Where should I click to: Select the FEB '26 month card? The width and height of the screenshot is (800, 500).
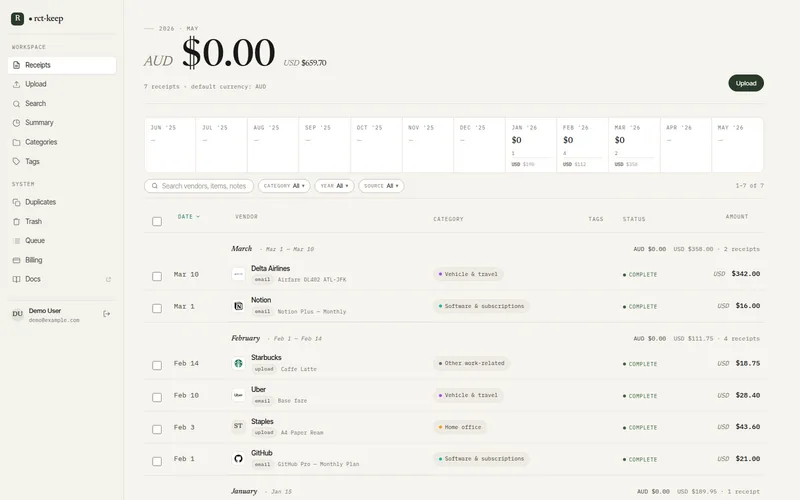[582, 145]
